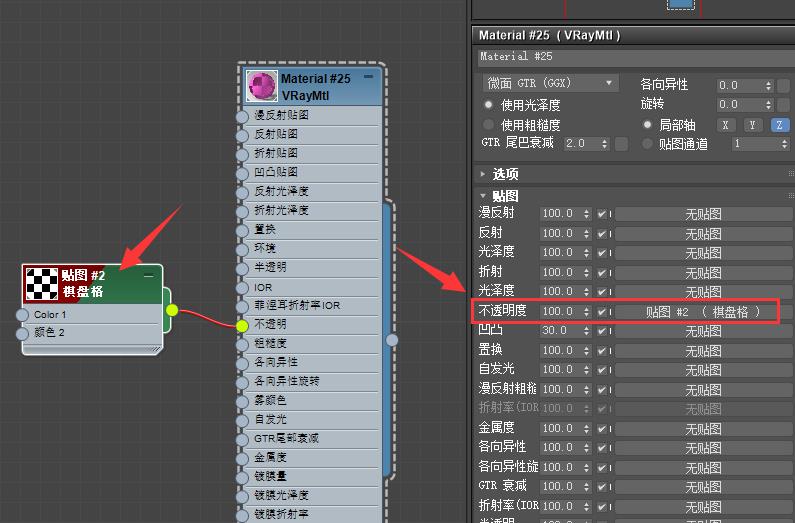Select the Z local axis button
Image resolution: width=795 pixels, height=523 pixels.
780,125
